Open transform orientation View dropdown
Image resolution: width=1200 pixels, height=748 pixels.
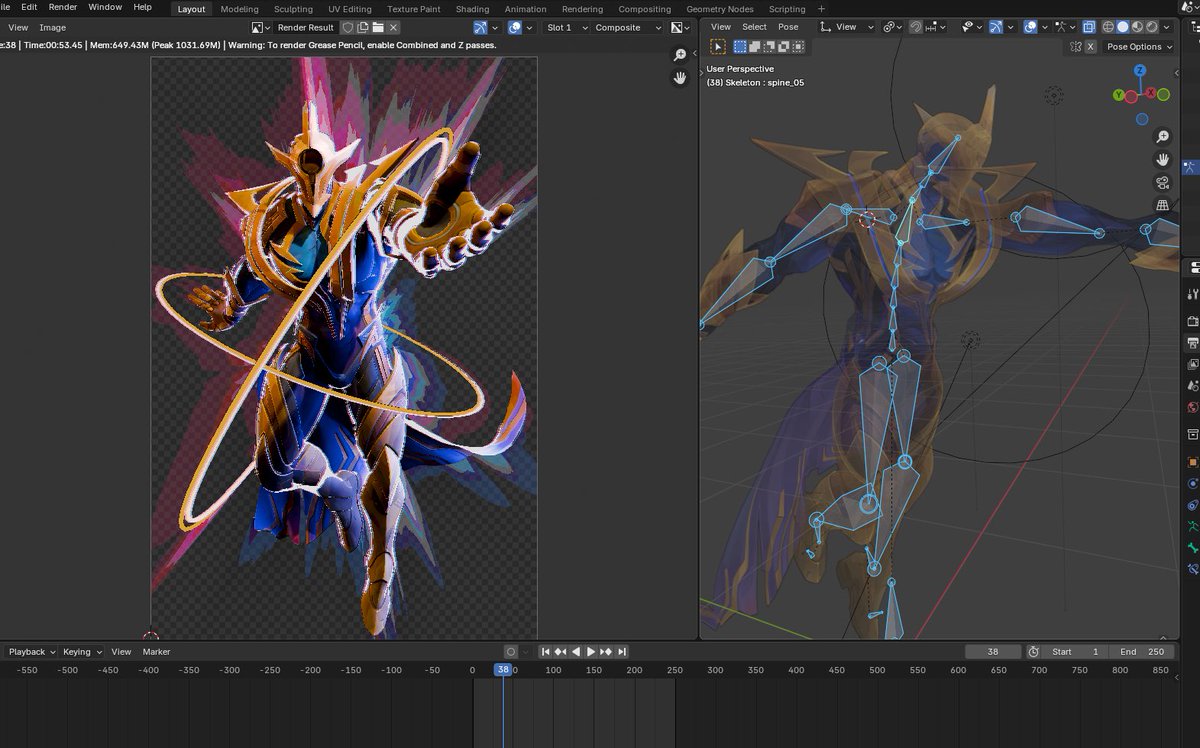coord(846,27)
